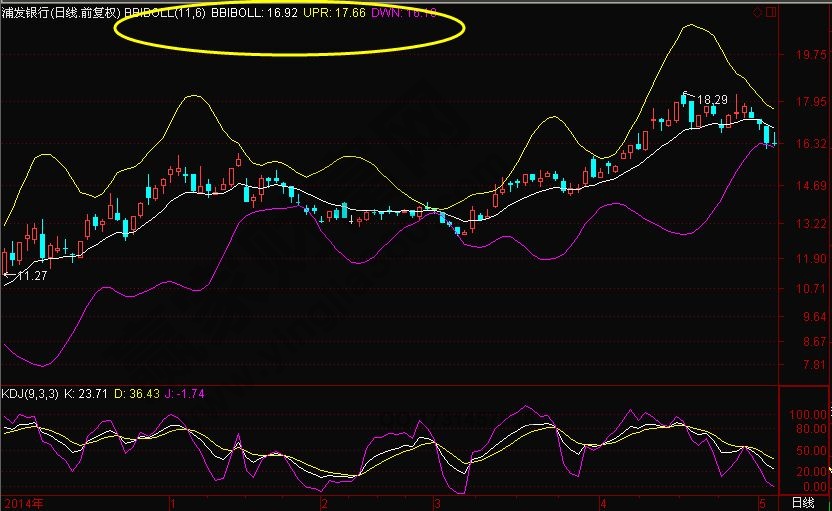
Task: Click the 2014年 label on time axis
Action: click(x=22, y=502)
